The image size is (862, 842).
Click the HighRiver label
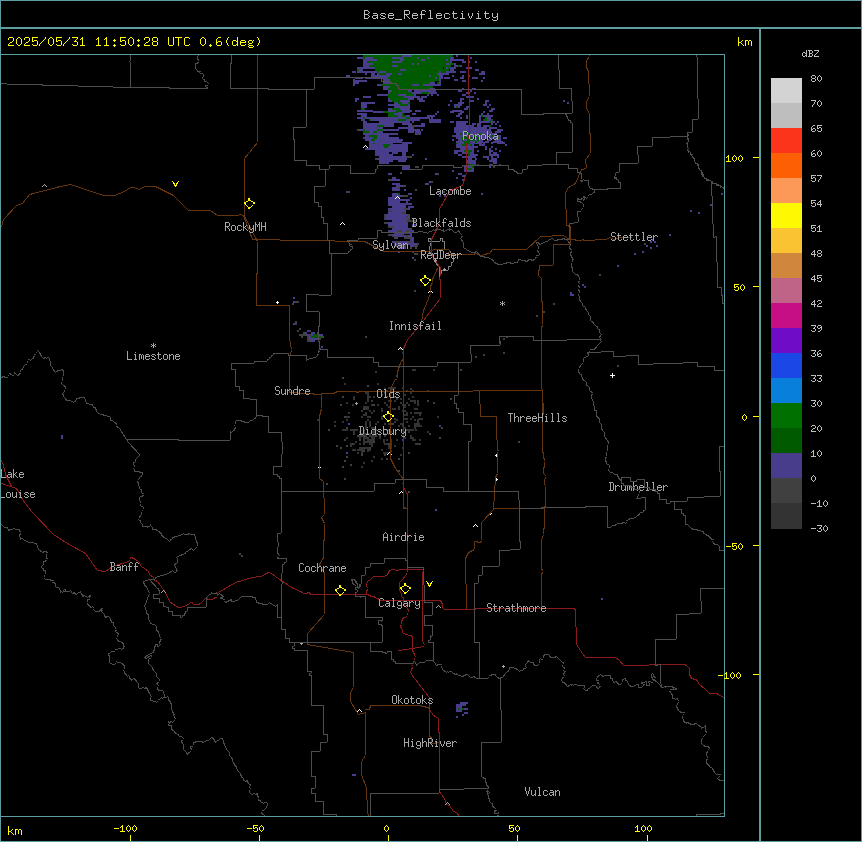430,743
